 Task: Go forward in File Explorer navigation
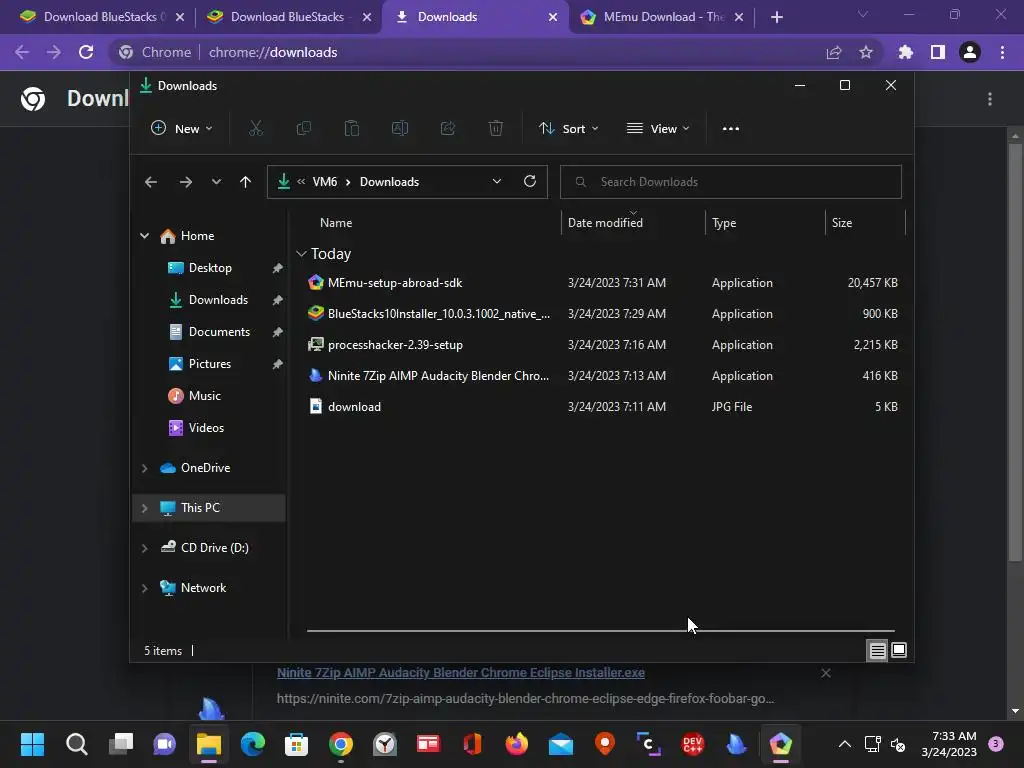(185, 182)
